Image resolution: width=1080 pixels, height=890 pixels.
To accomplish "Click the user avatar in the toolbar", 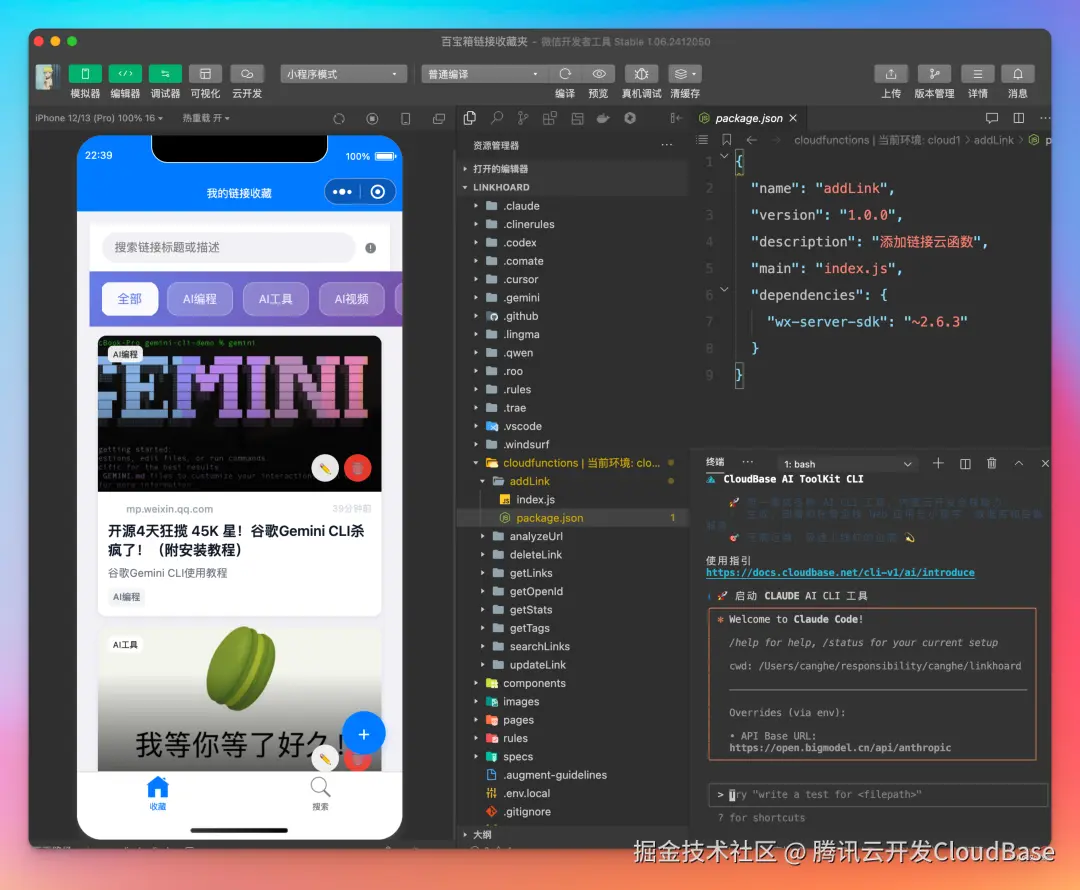I will [x=47, y=76].
